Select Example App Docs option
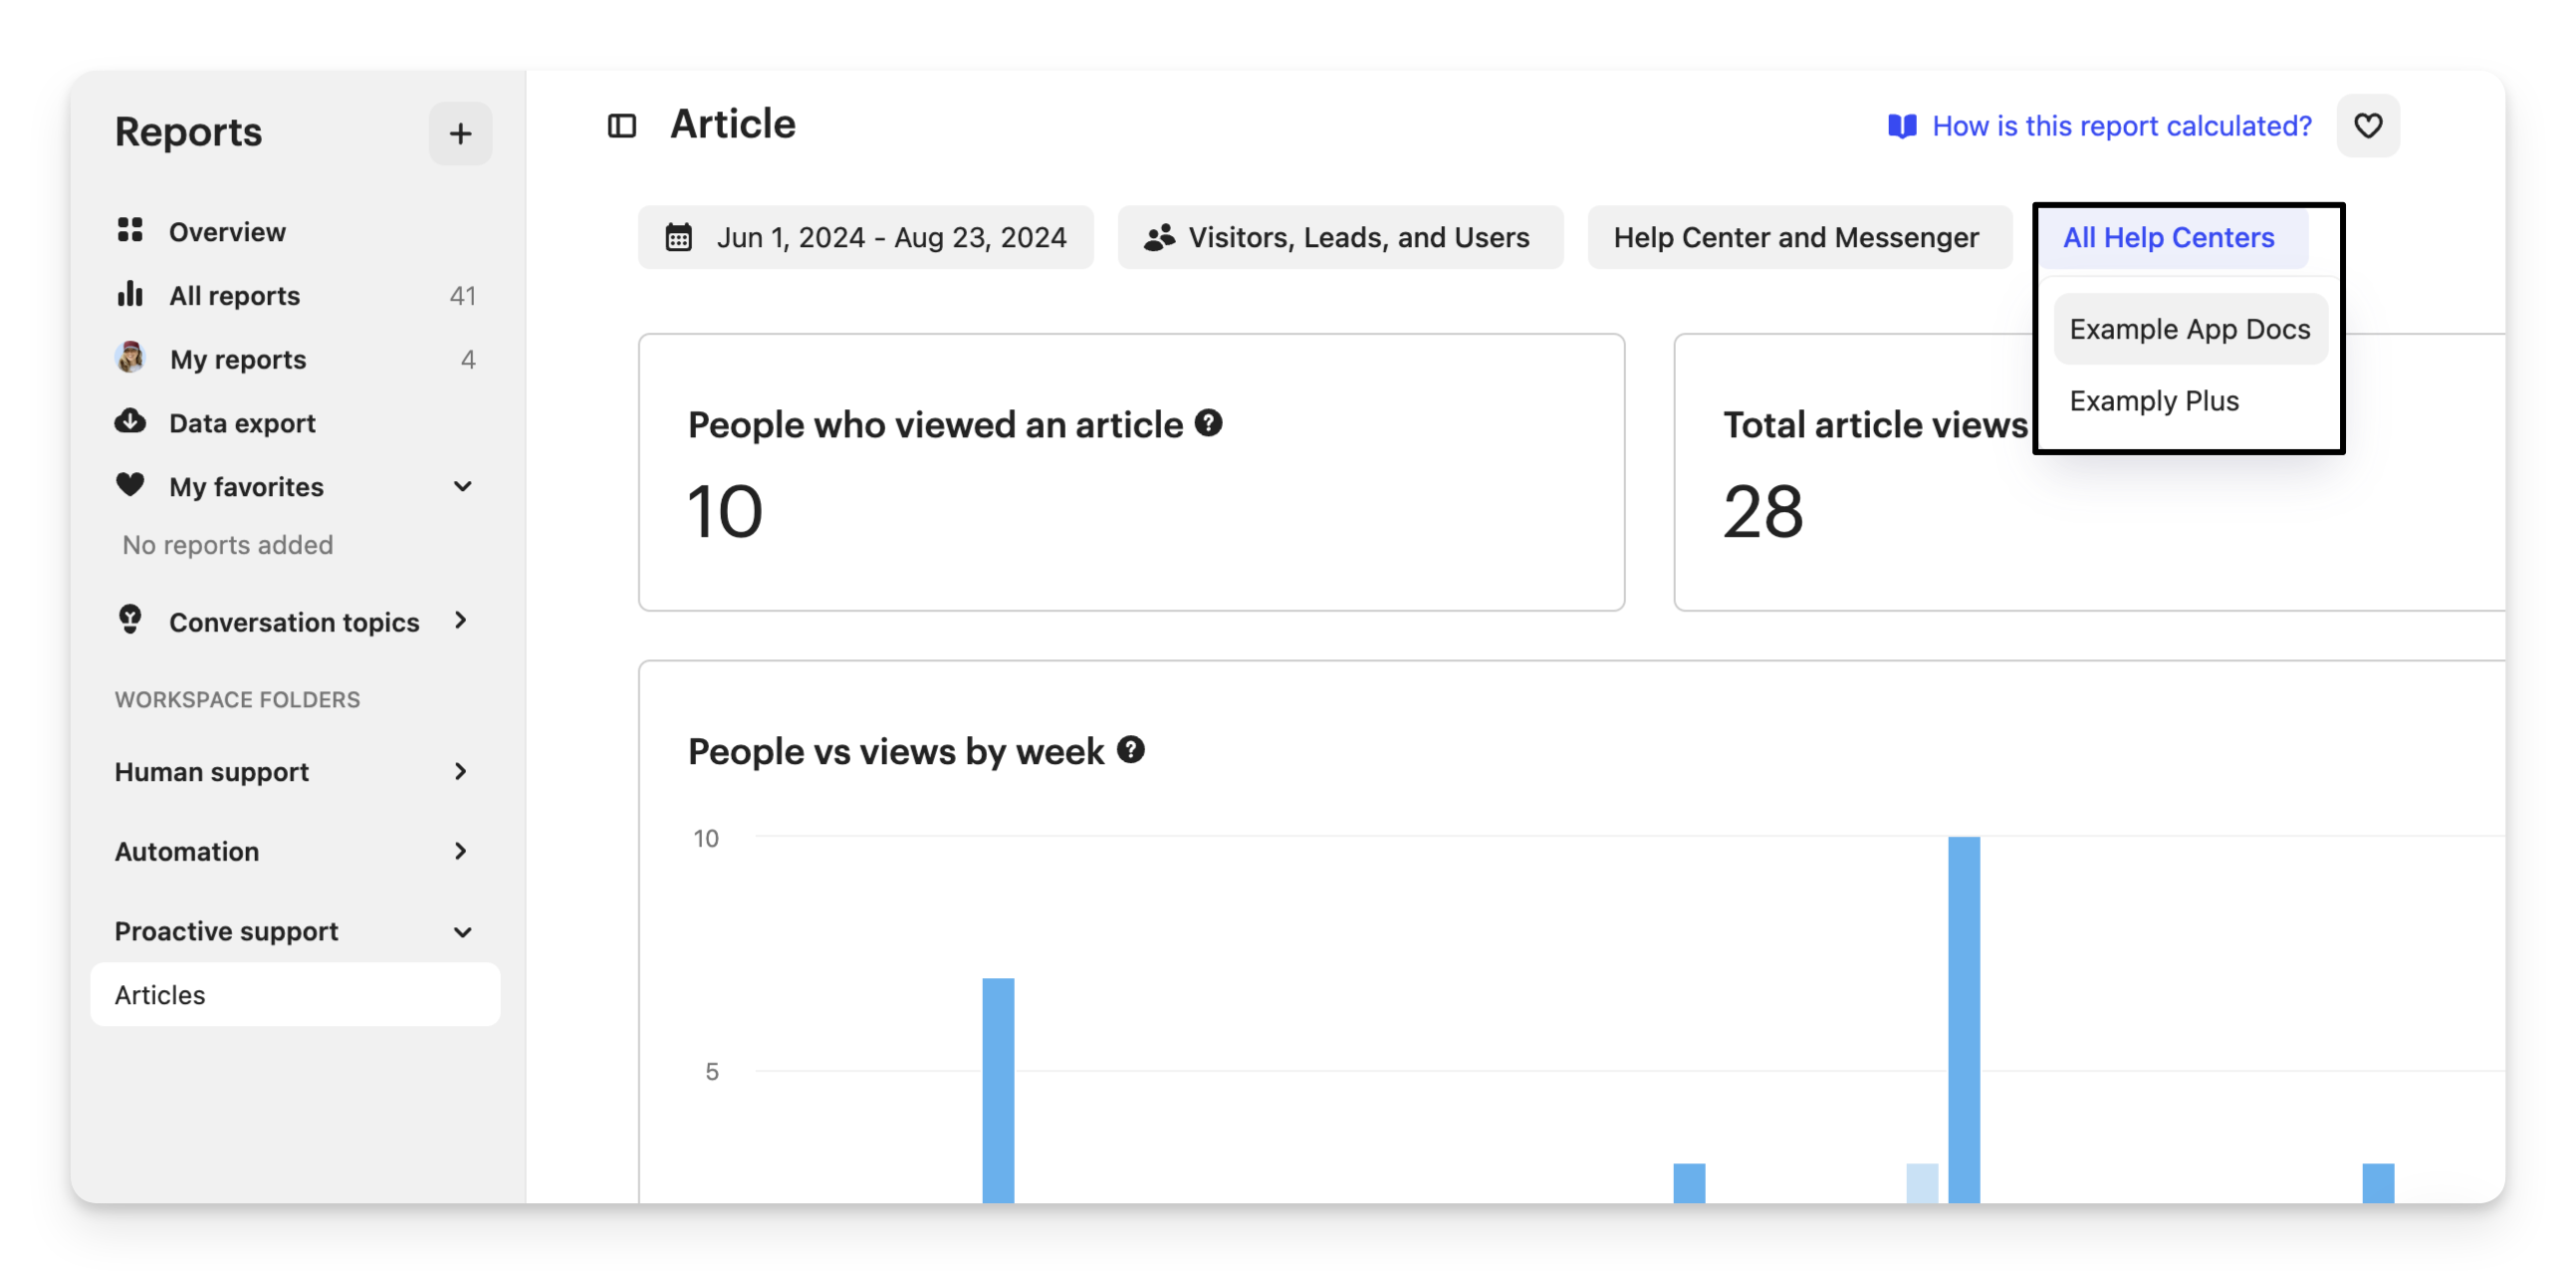This screenshot has height=1274, width=2576. click(2189, 329)
